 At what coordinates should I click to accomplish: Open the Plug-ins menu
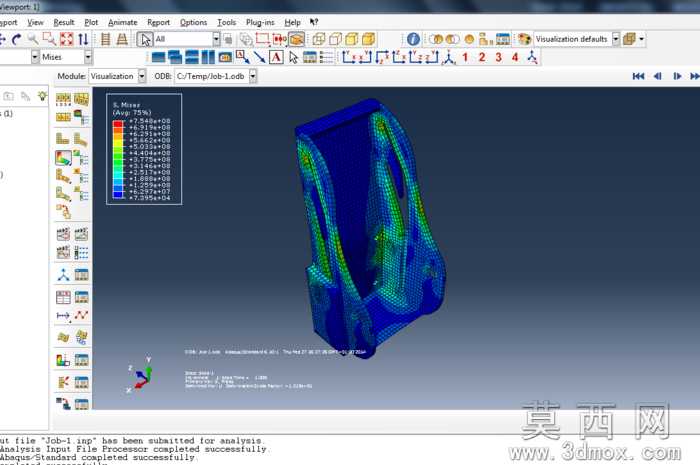point(260,22)
